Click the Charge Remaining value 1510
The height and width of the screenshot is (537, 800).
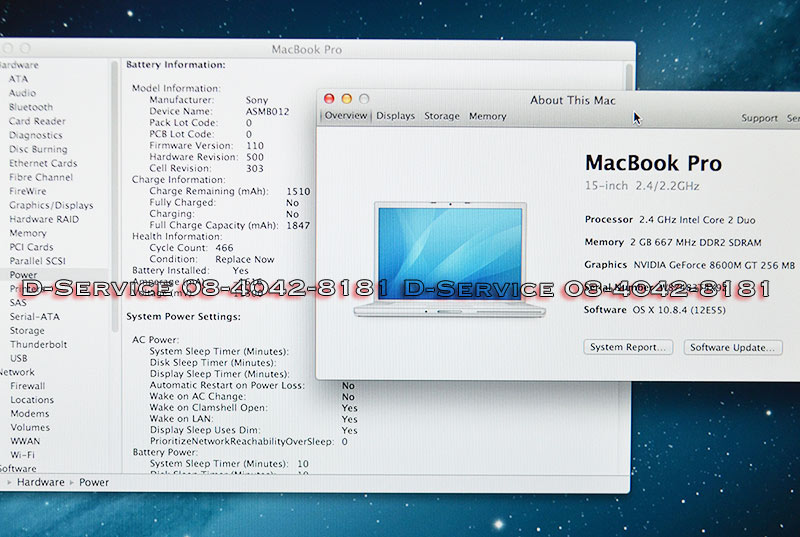click(298, 191)
